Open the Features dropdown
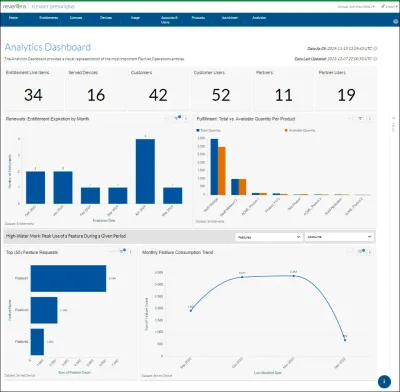 click(x=269, y=237)
